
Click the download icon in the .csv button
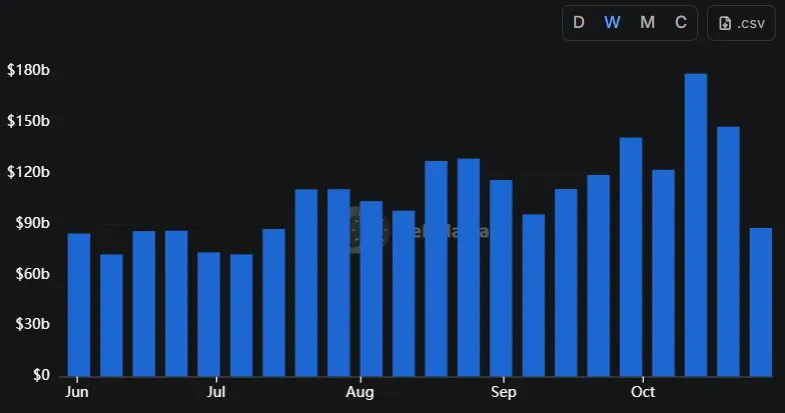pyautogui.click(x=725, y=23)
